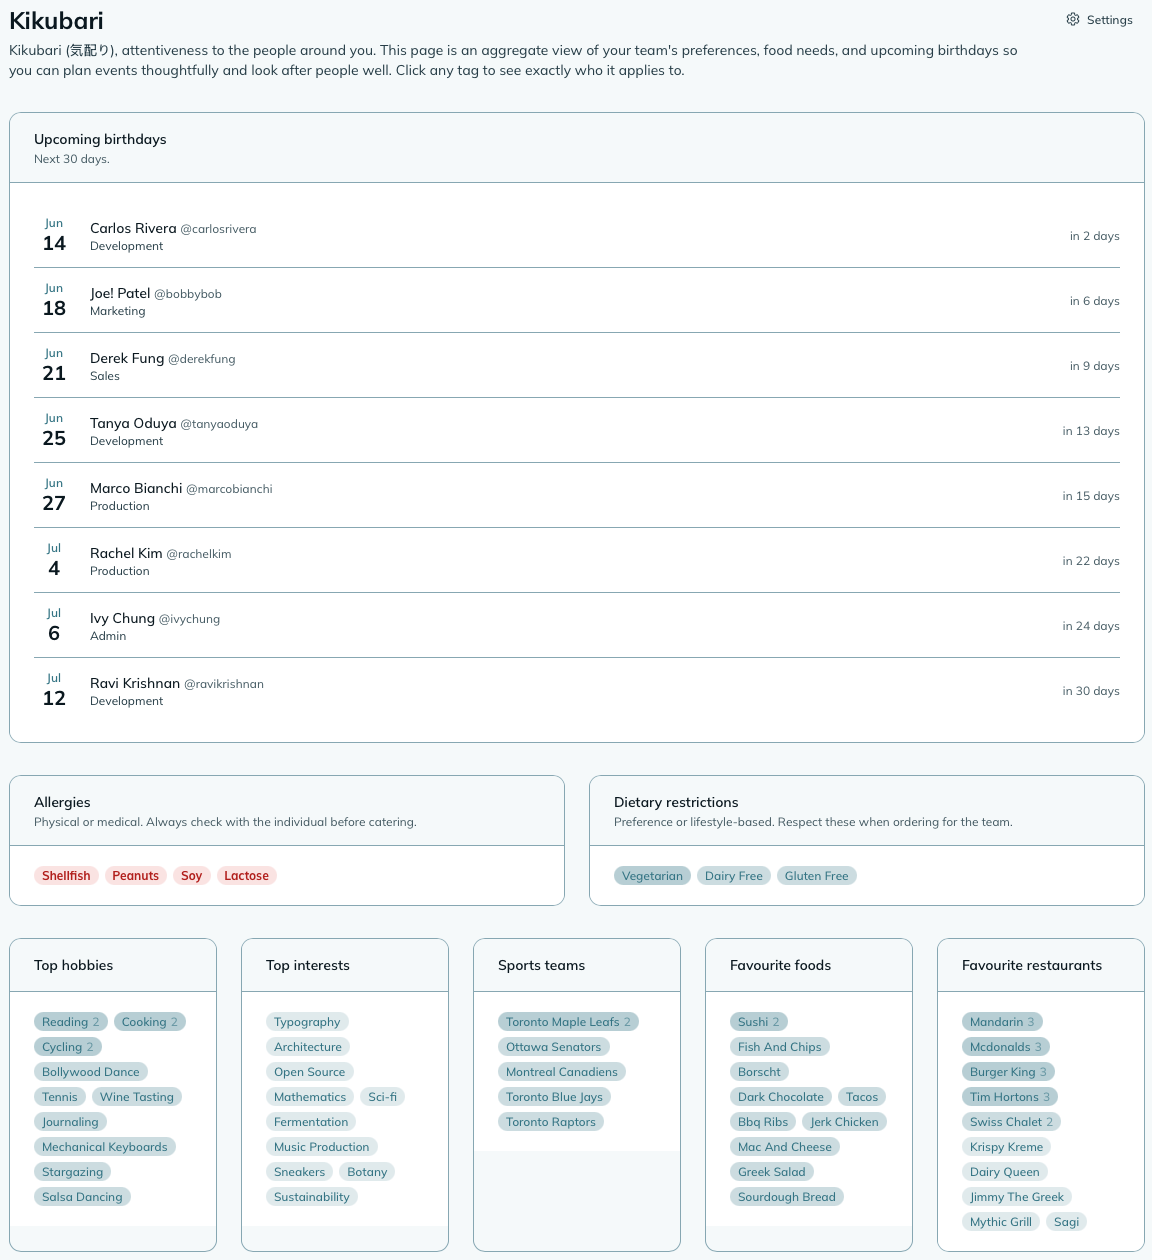This screenshot has width=1152, height=1260.
Task: Click the Botany interest tag
Action: pyautogui.click(x=367, y=1172)
